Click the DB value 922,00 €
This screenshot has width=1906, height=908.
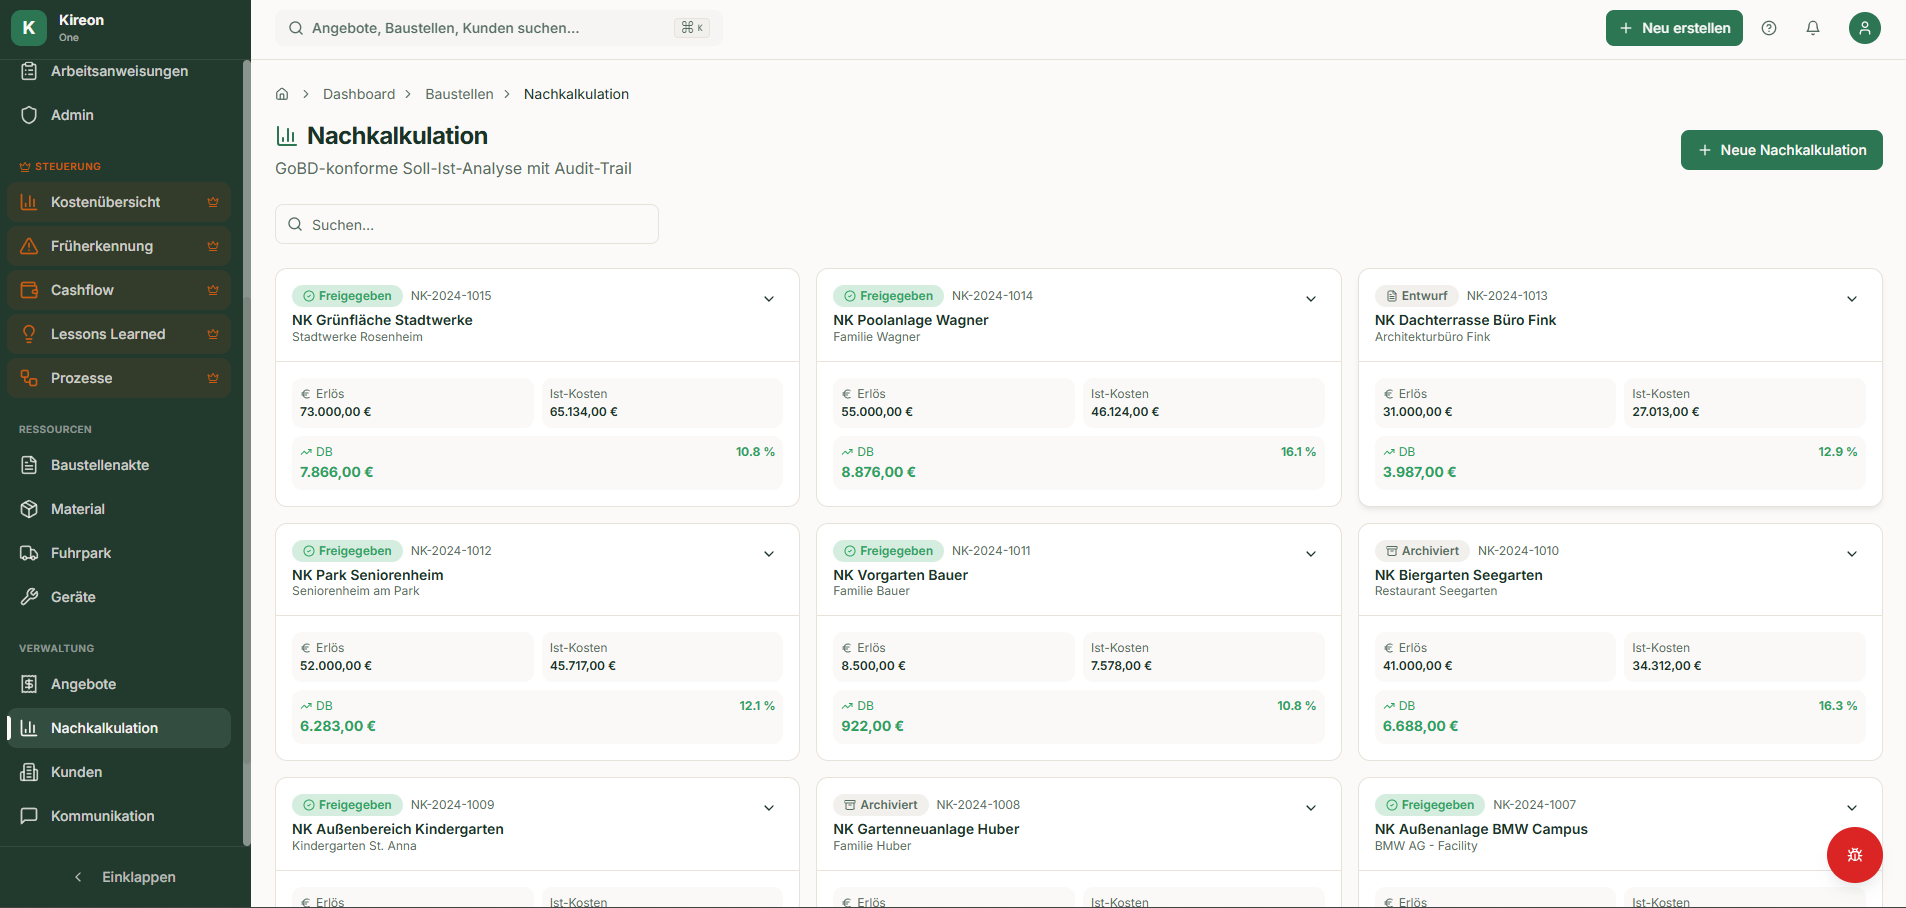872,726
